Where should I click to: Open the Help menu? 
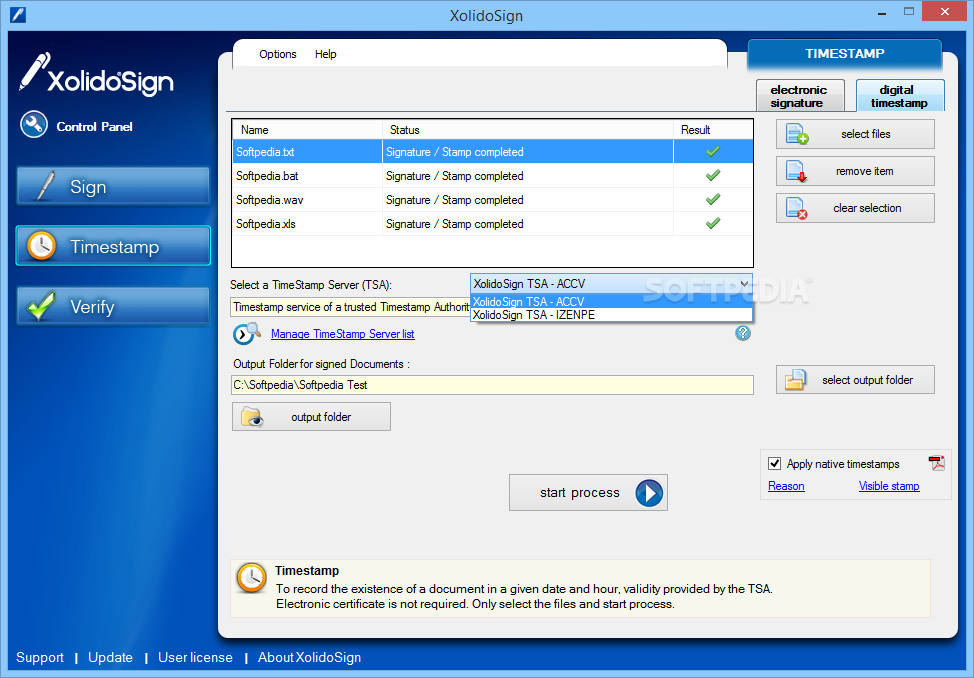coord(325,54)
